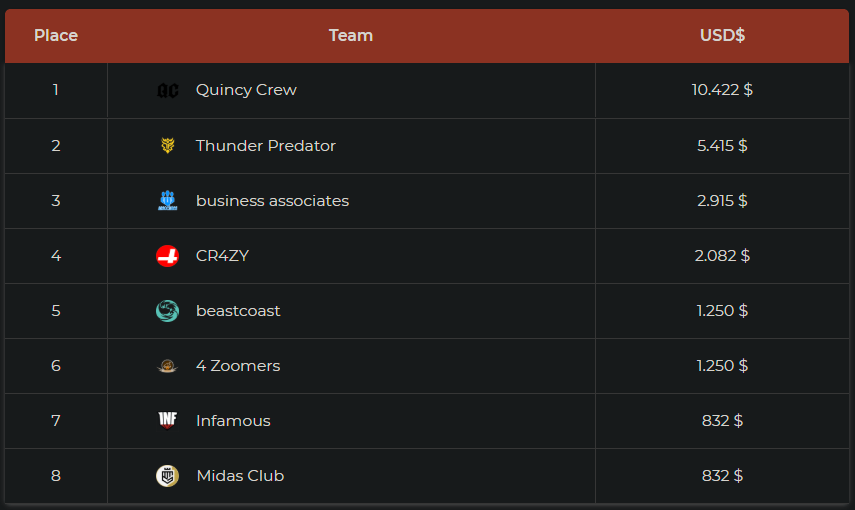This screenshot has width=855, height=510.
Task: Click the Midas Club team name
Action: pos(240,476)
